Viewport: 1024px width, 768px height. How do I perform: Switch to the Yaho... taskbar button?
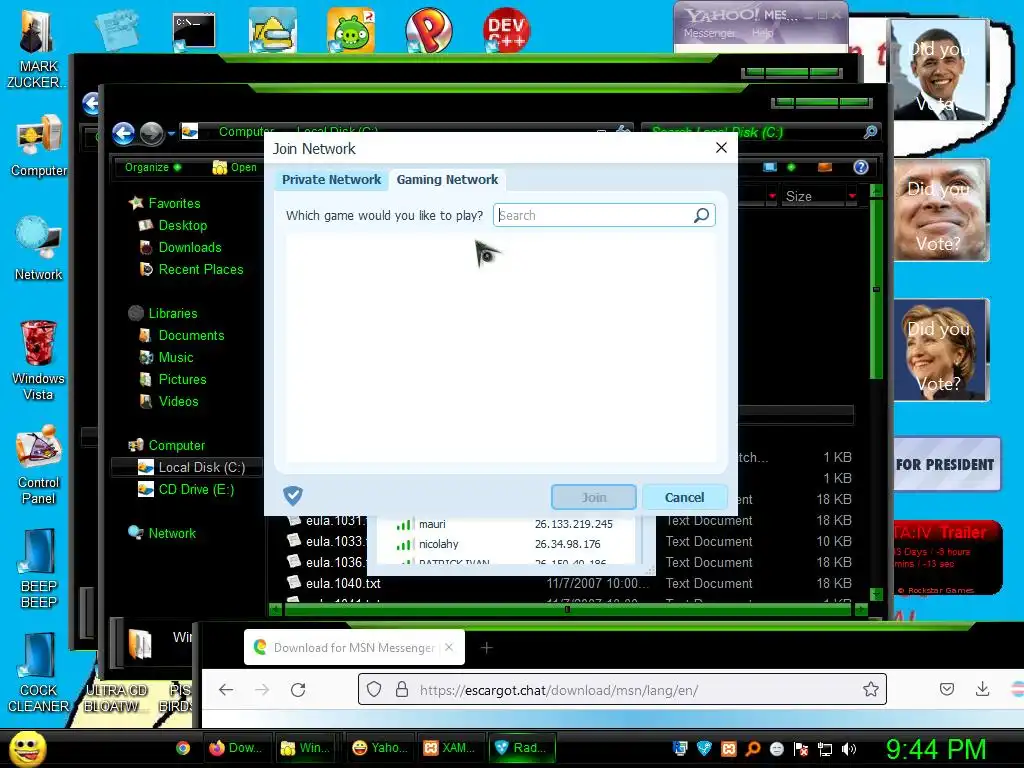[x=379, y=748]
